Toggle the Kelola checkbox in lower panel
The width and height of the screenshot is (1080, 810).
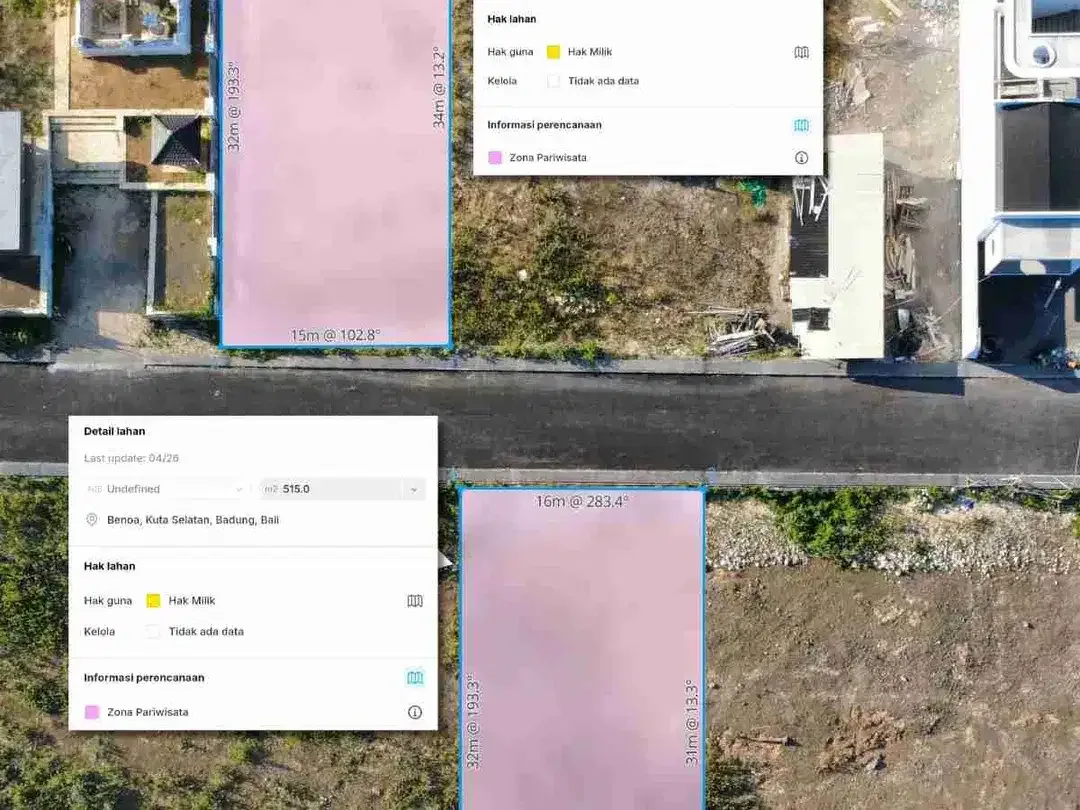[153, 632]
